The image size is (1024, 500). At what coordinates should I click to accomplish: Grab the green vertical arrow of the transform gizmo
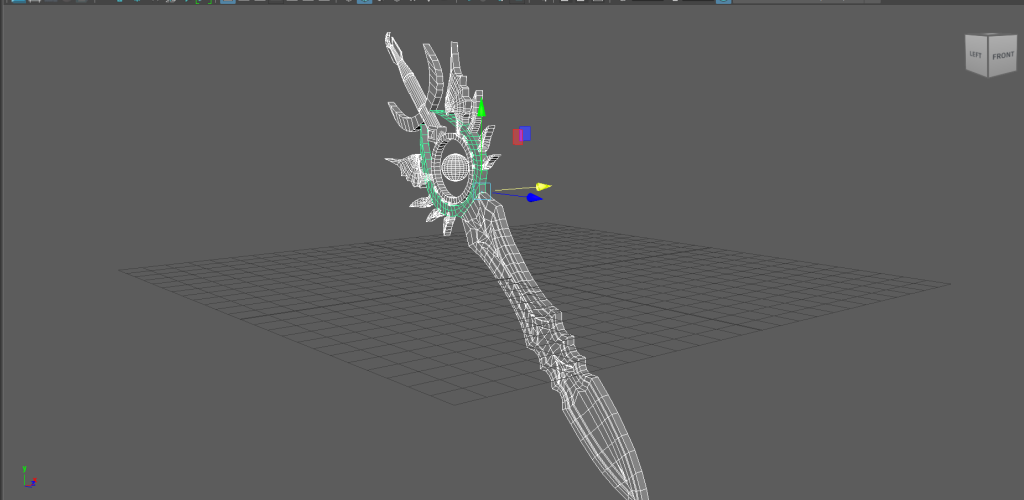coord(481,108)
